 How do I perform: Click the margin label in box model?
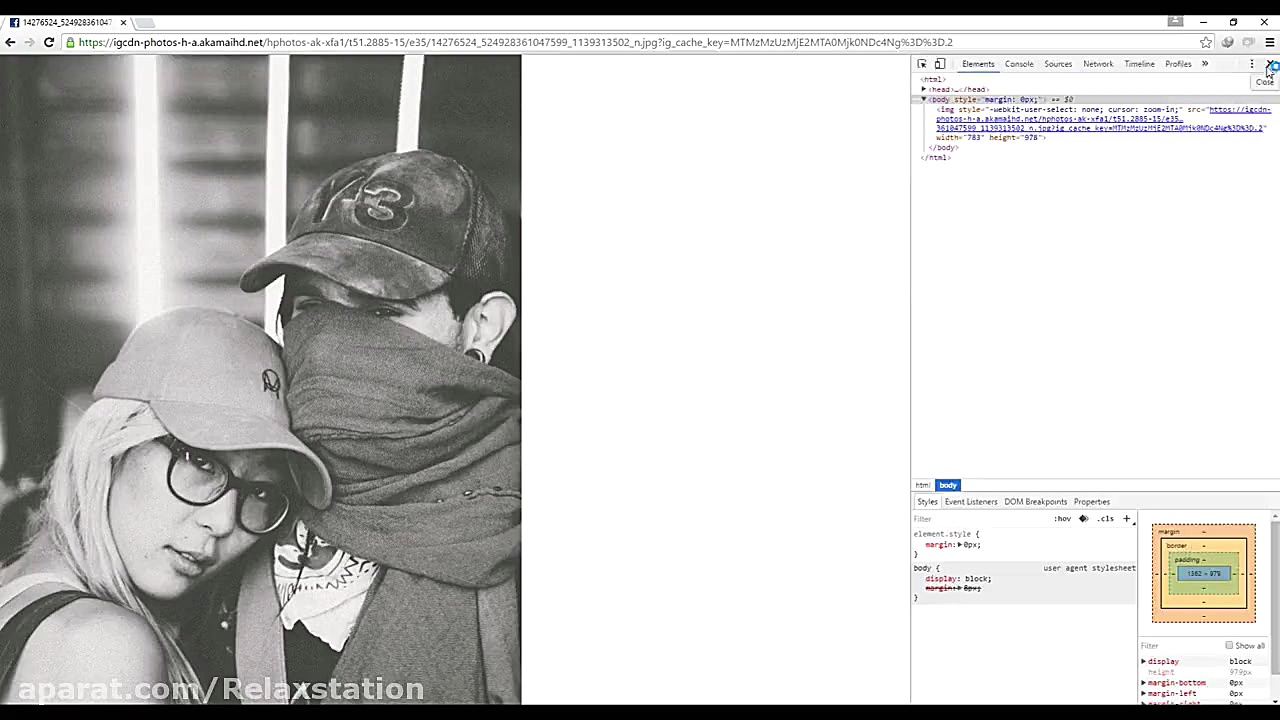[1168, 532]
